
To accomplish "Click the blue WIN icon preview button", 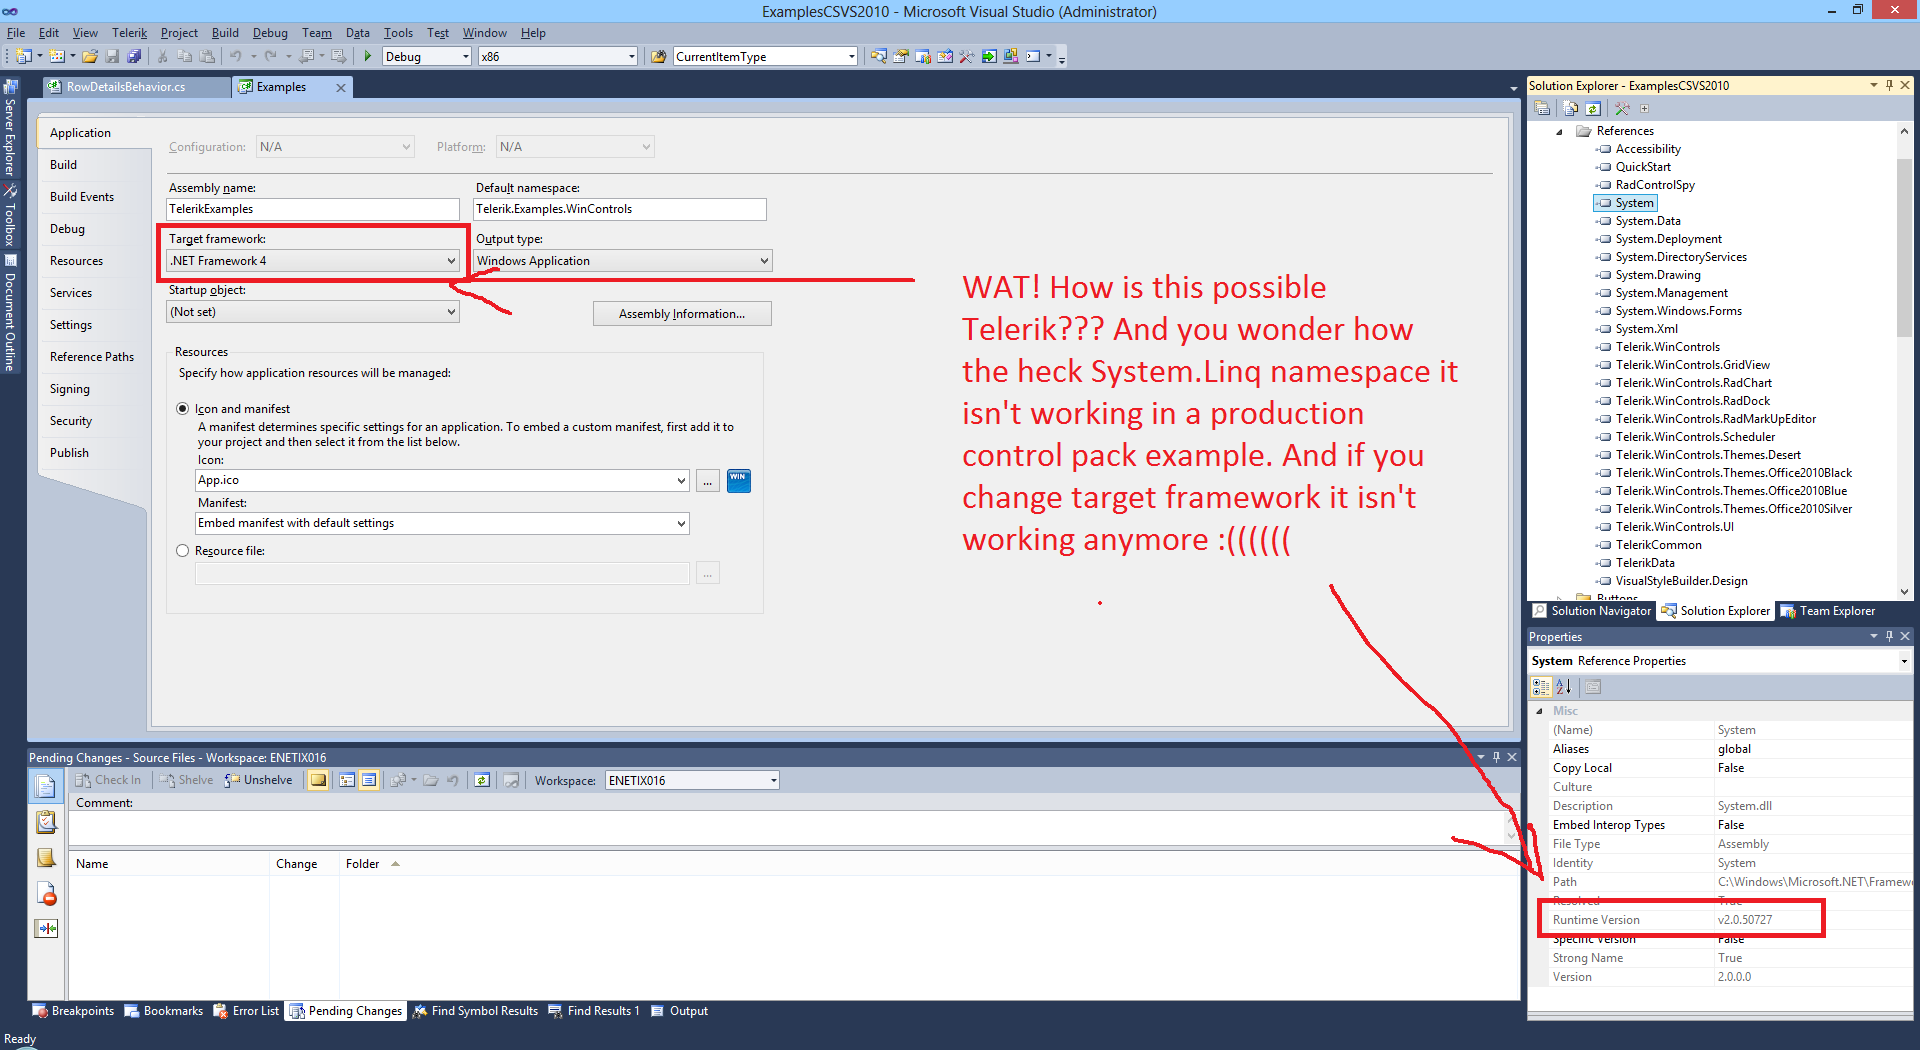I will [739, 481].
